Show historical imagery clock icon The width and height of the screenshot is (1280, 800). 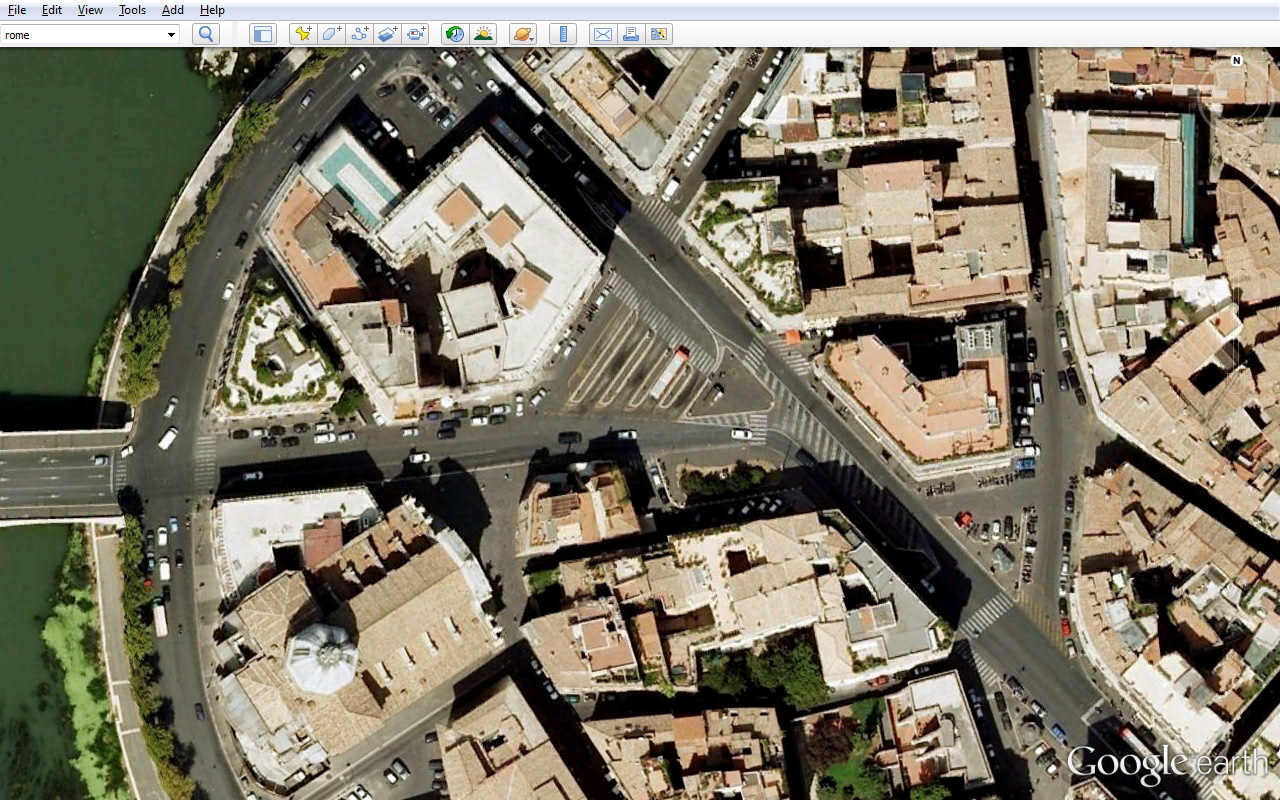click(455, 34)
